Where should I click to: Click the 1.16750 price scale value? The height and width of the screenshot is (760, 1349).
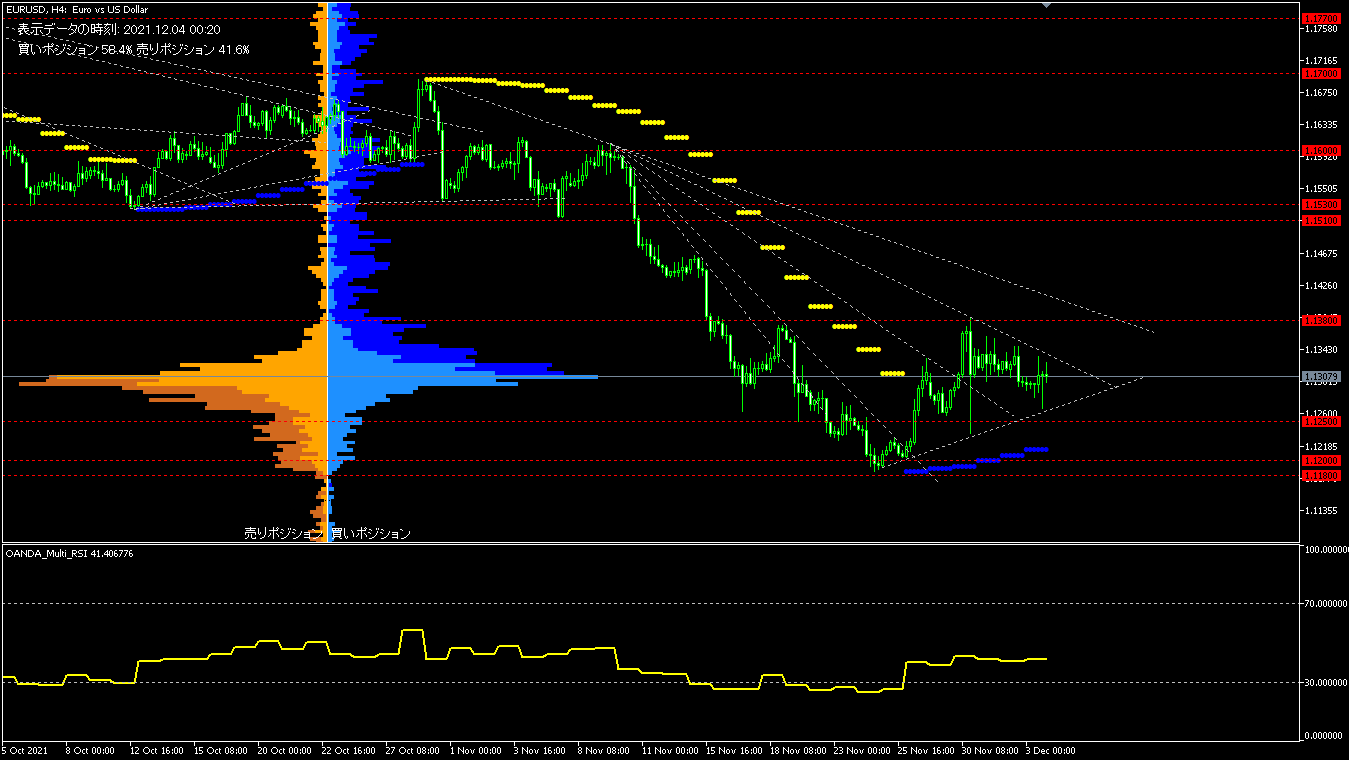1321,93
